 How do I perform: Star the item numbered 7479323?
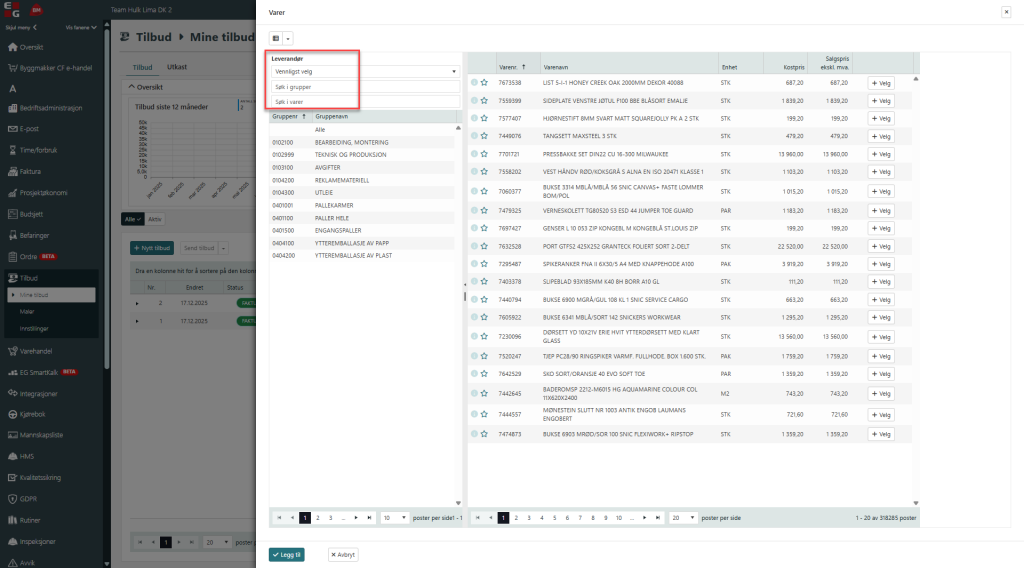click(485, 211)
